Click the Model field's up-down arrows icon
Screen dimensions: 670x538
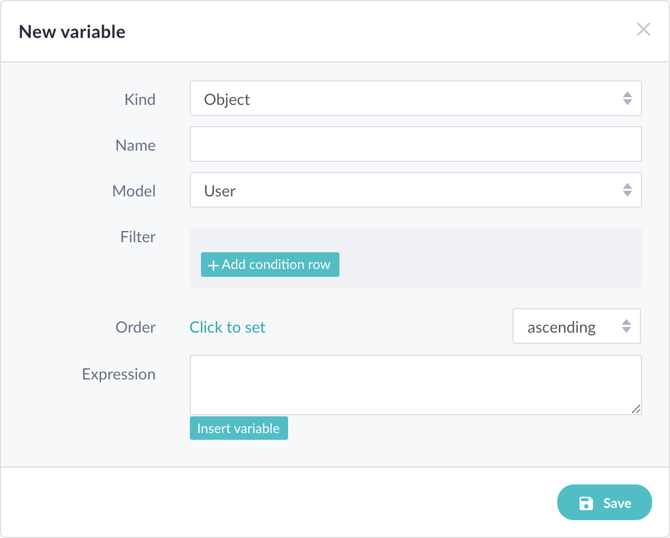click(x=627, y=190)
